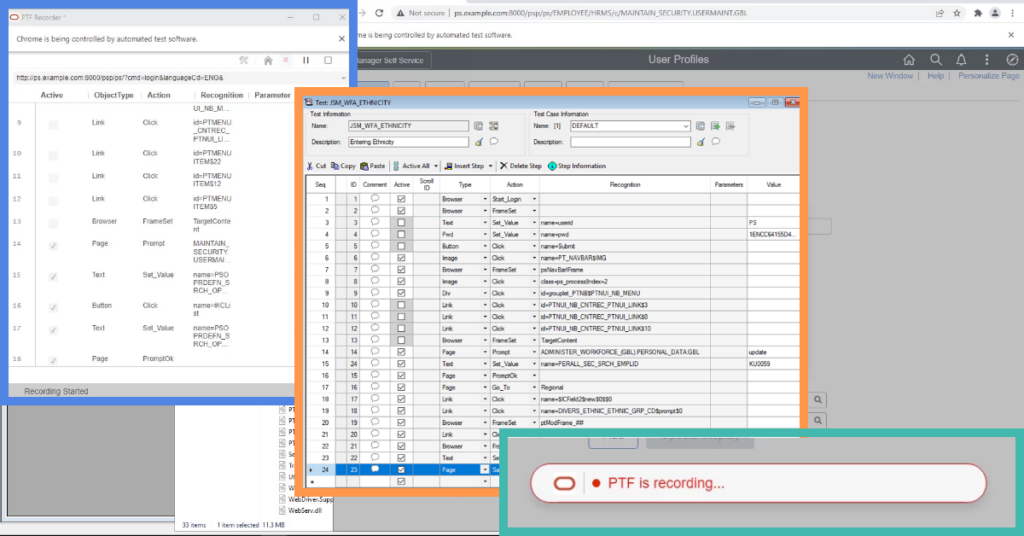
Task: Reload the Chrome page
Action: click(379, 13)
